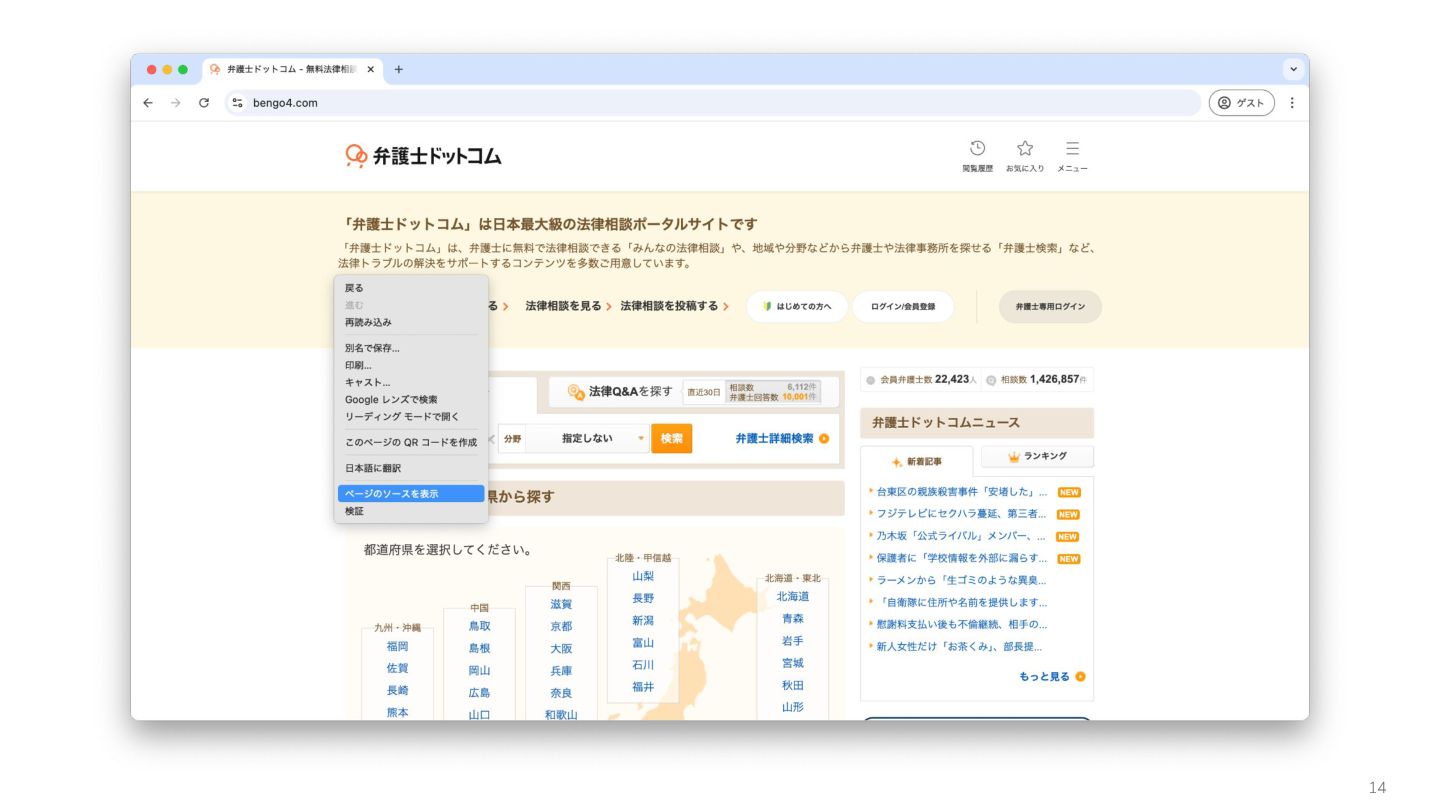1440x810 pixels.
Task: Open news 乃木坂「公式ライバル」メンバー
Action: tap(961, 536)
